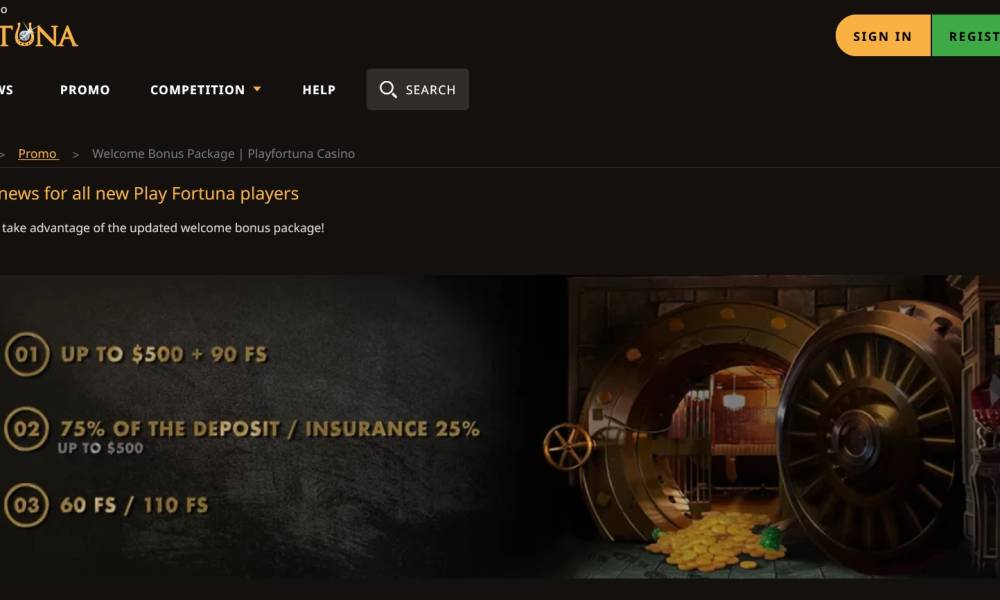The height and width of the screenshot is (600, 1000).
Task: Open the Competition menu
Action: (x=198, y=90)
